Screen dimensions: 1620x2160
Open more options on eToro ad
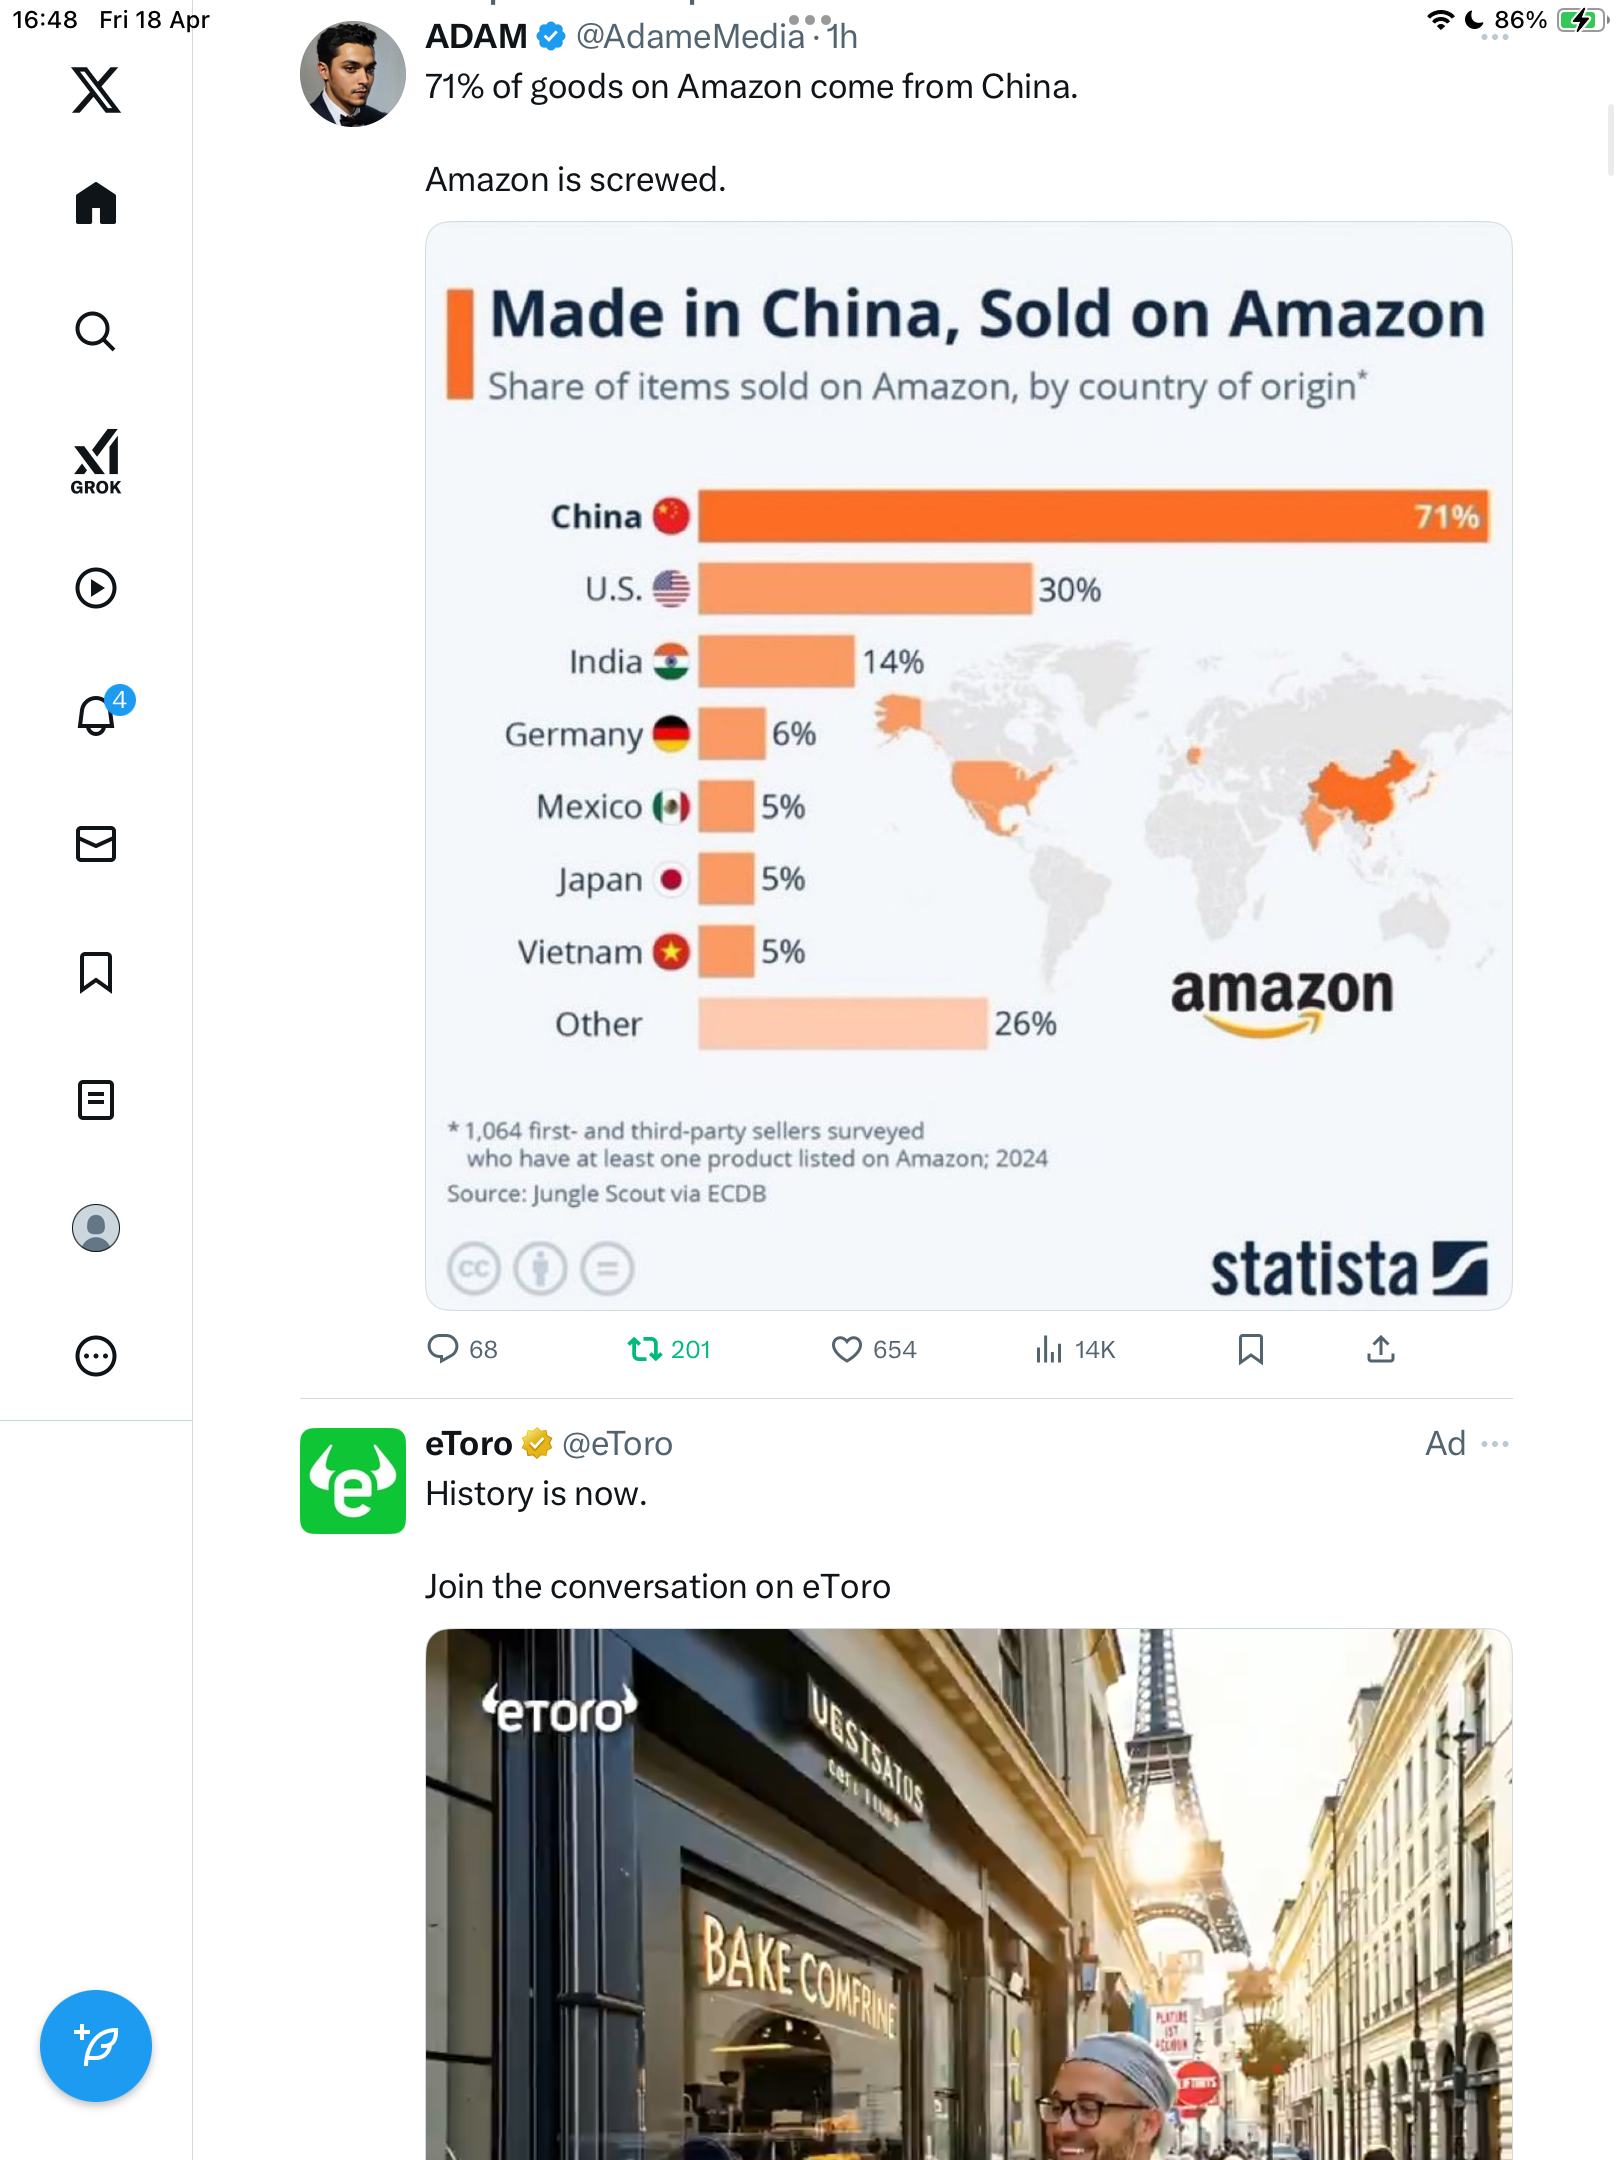click(x=1495, y=1444)
